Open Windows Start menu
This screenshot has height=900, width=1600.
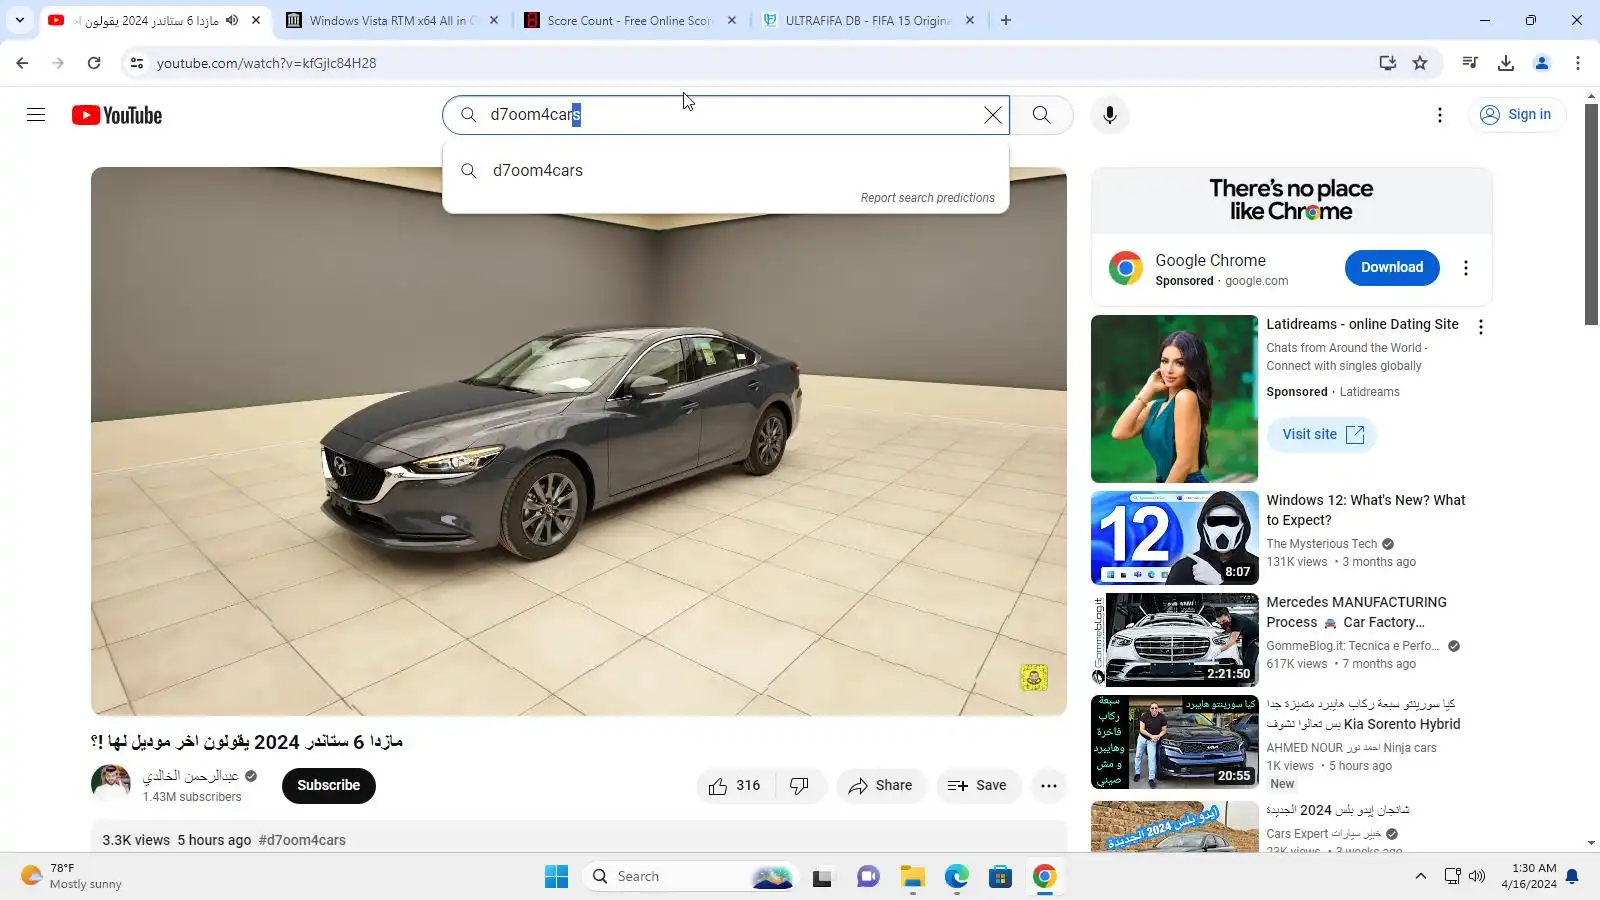pyautogui.click(x=556, y=877)
